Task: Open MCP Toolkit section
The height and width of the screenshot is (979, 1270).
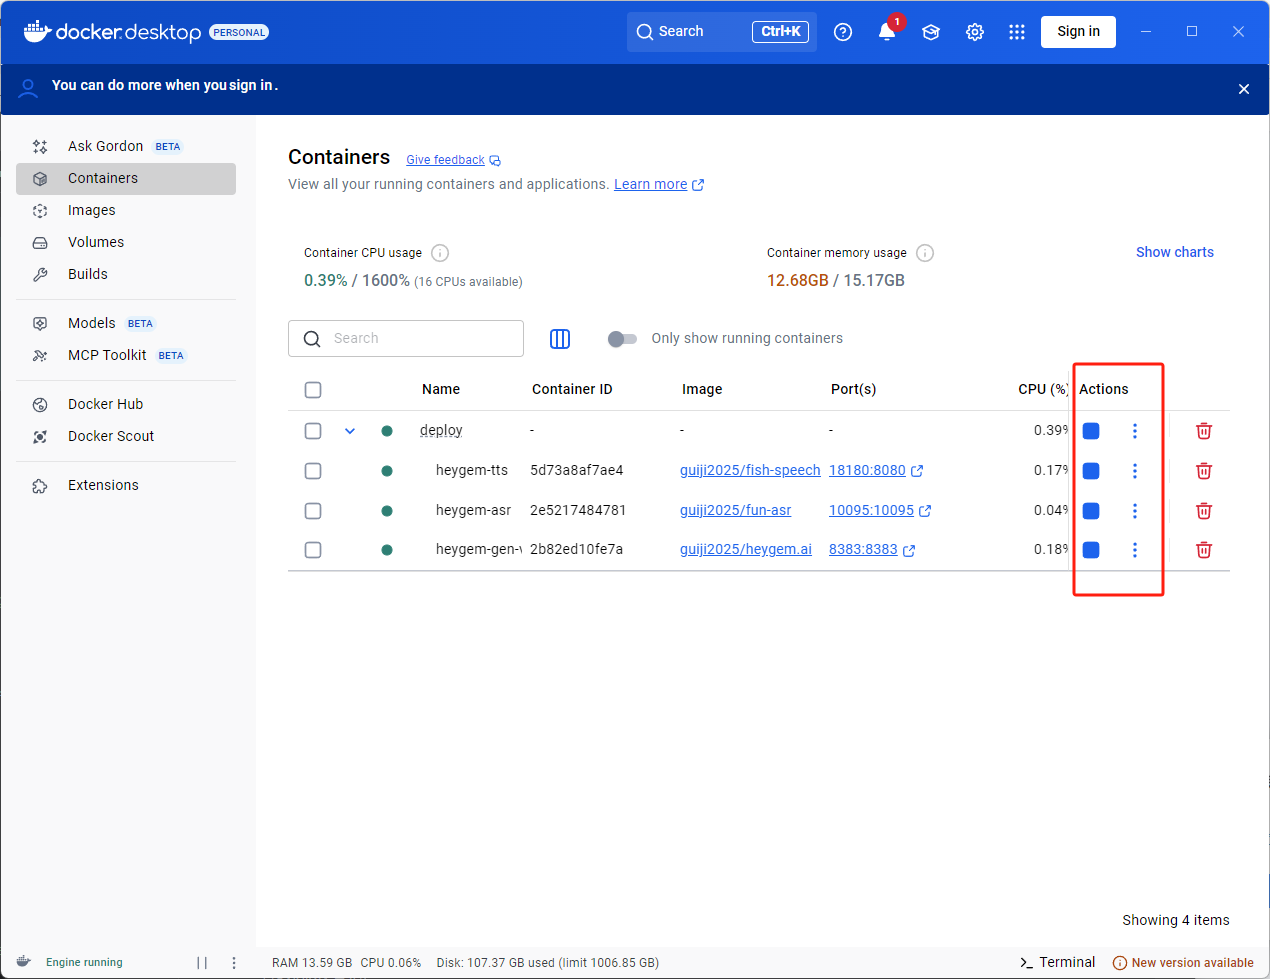Action: pos(126,355)
